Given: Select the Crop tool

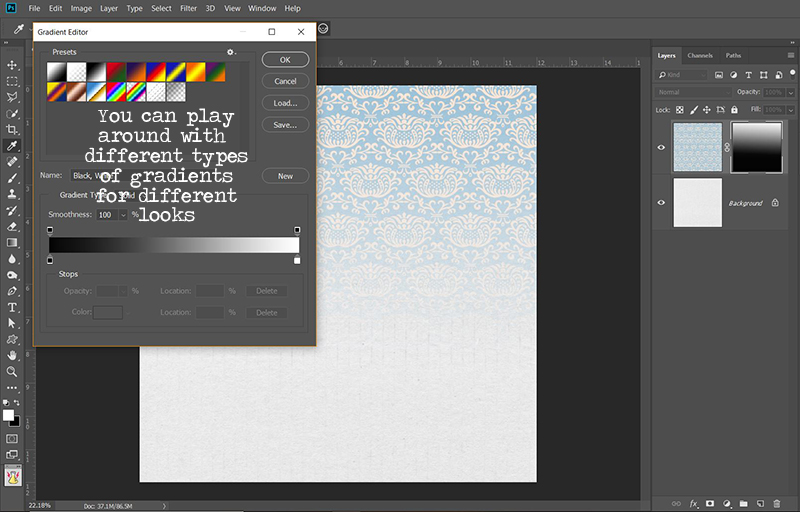Looking at the screenshot, I should click(13, 130).
